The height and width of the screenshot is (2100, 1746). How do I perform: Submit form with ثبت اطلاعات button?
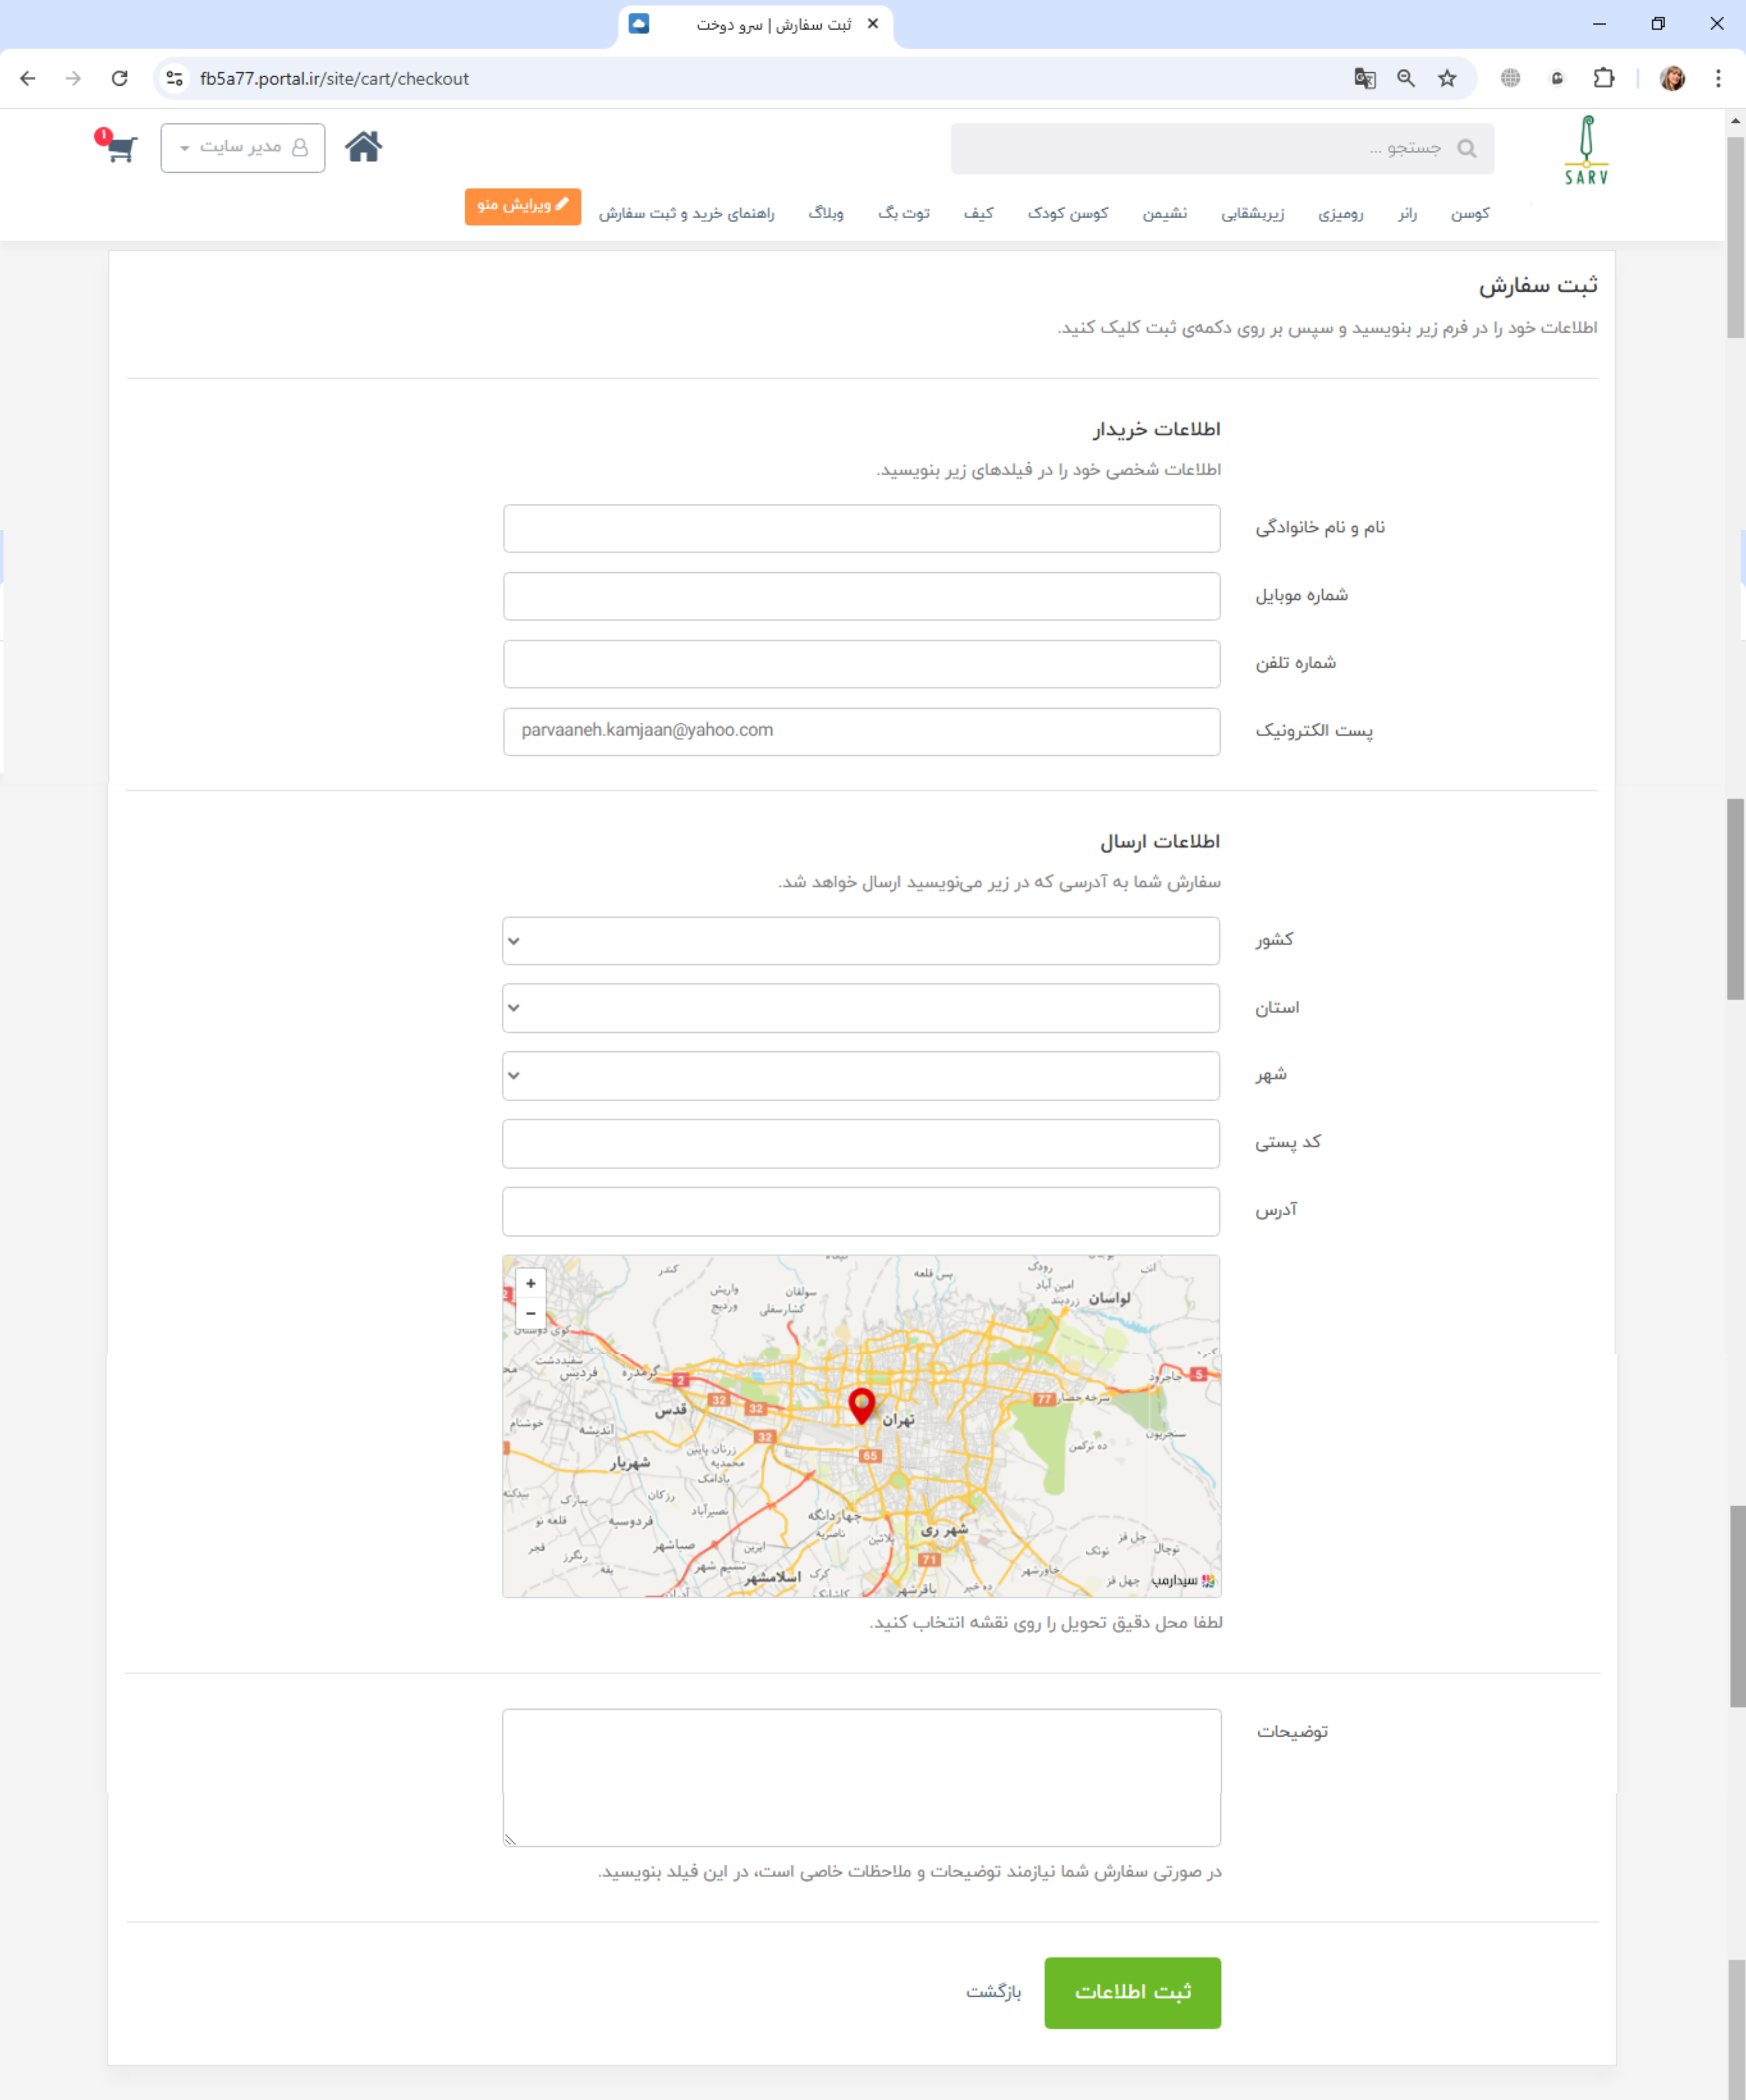pyautogui.click(x=1132, y=1992)
